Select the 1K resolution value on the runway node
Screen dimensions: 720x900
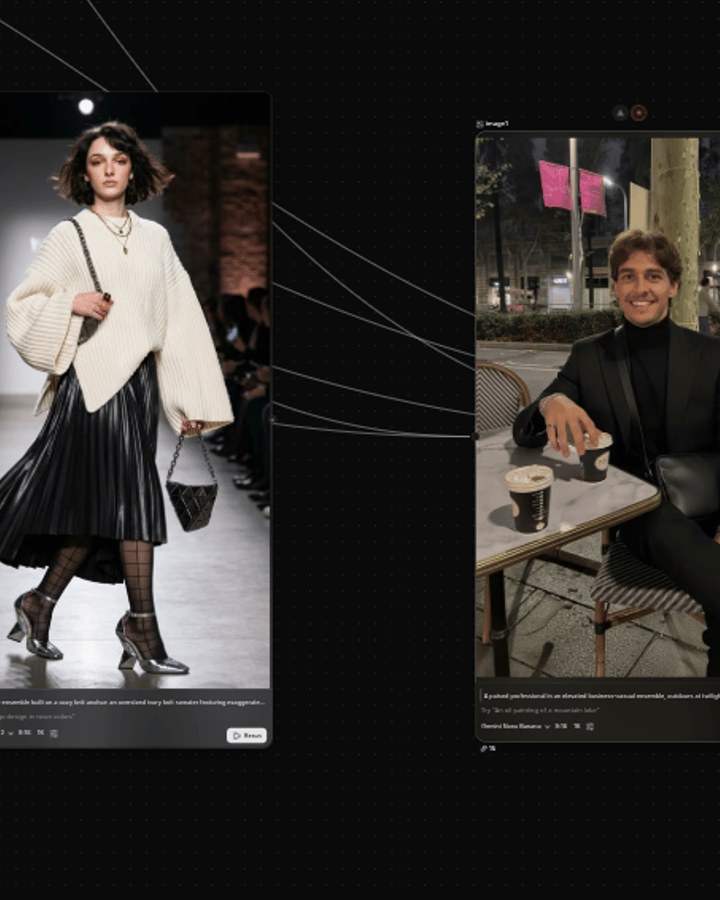tap(41, 733)
